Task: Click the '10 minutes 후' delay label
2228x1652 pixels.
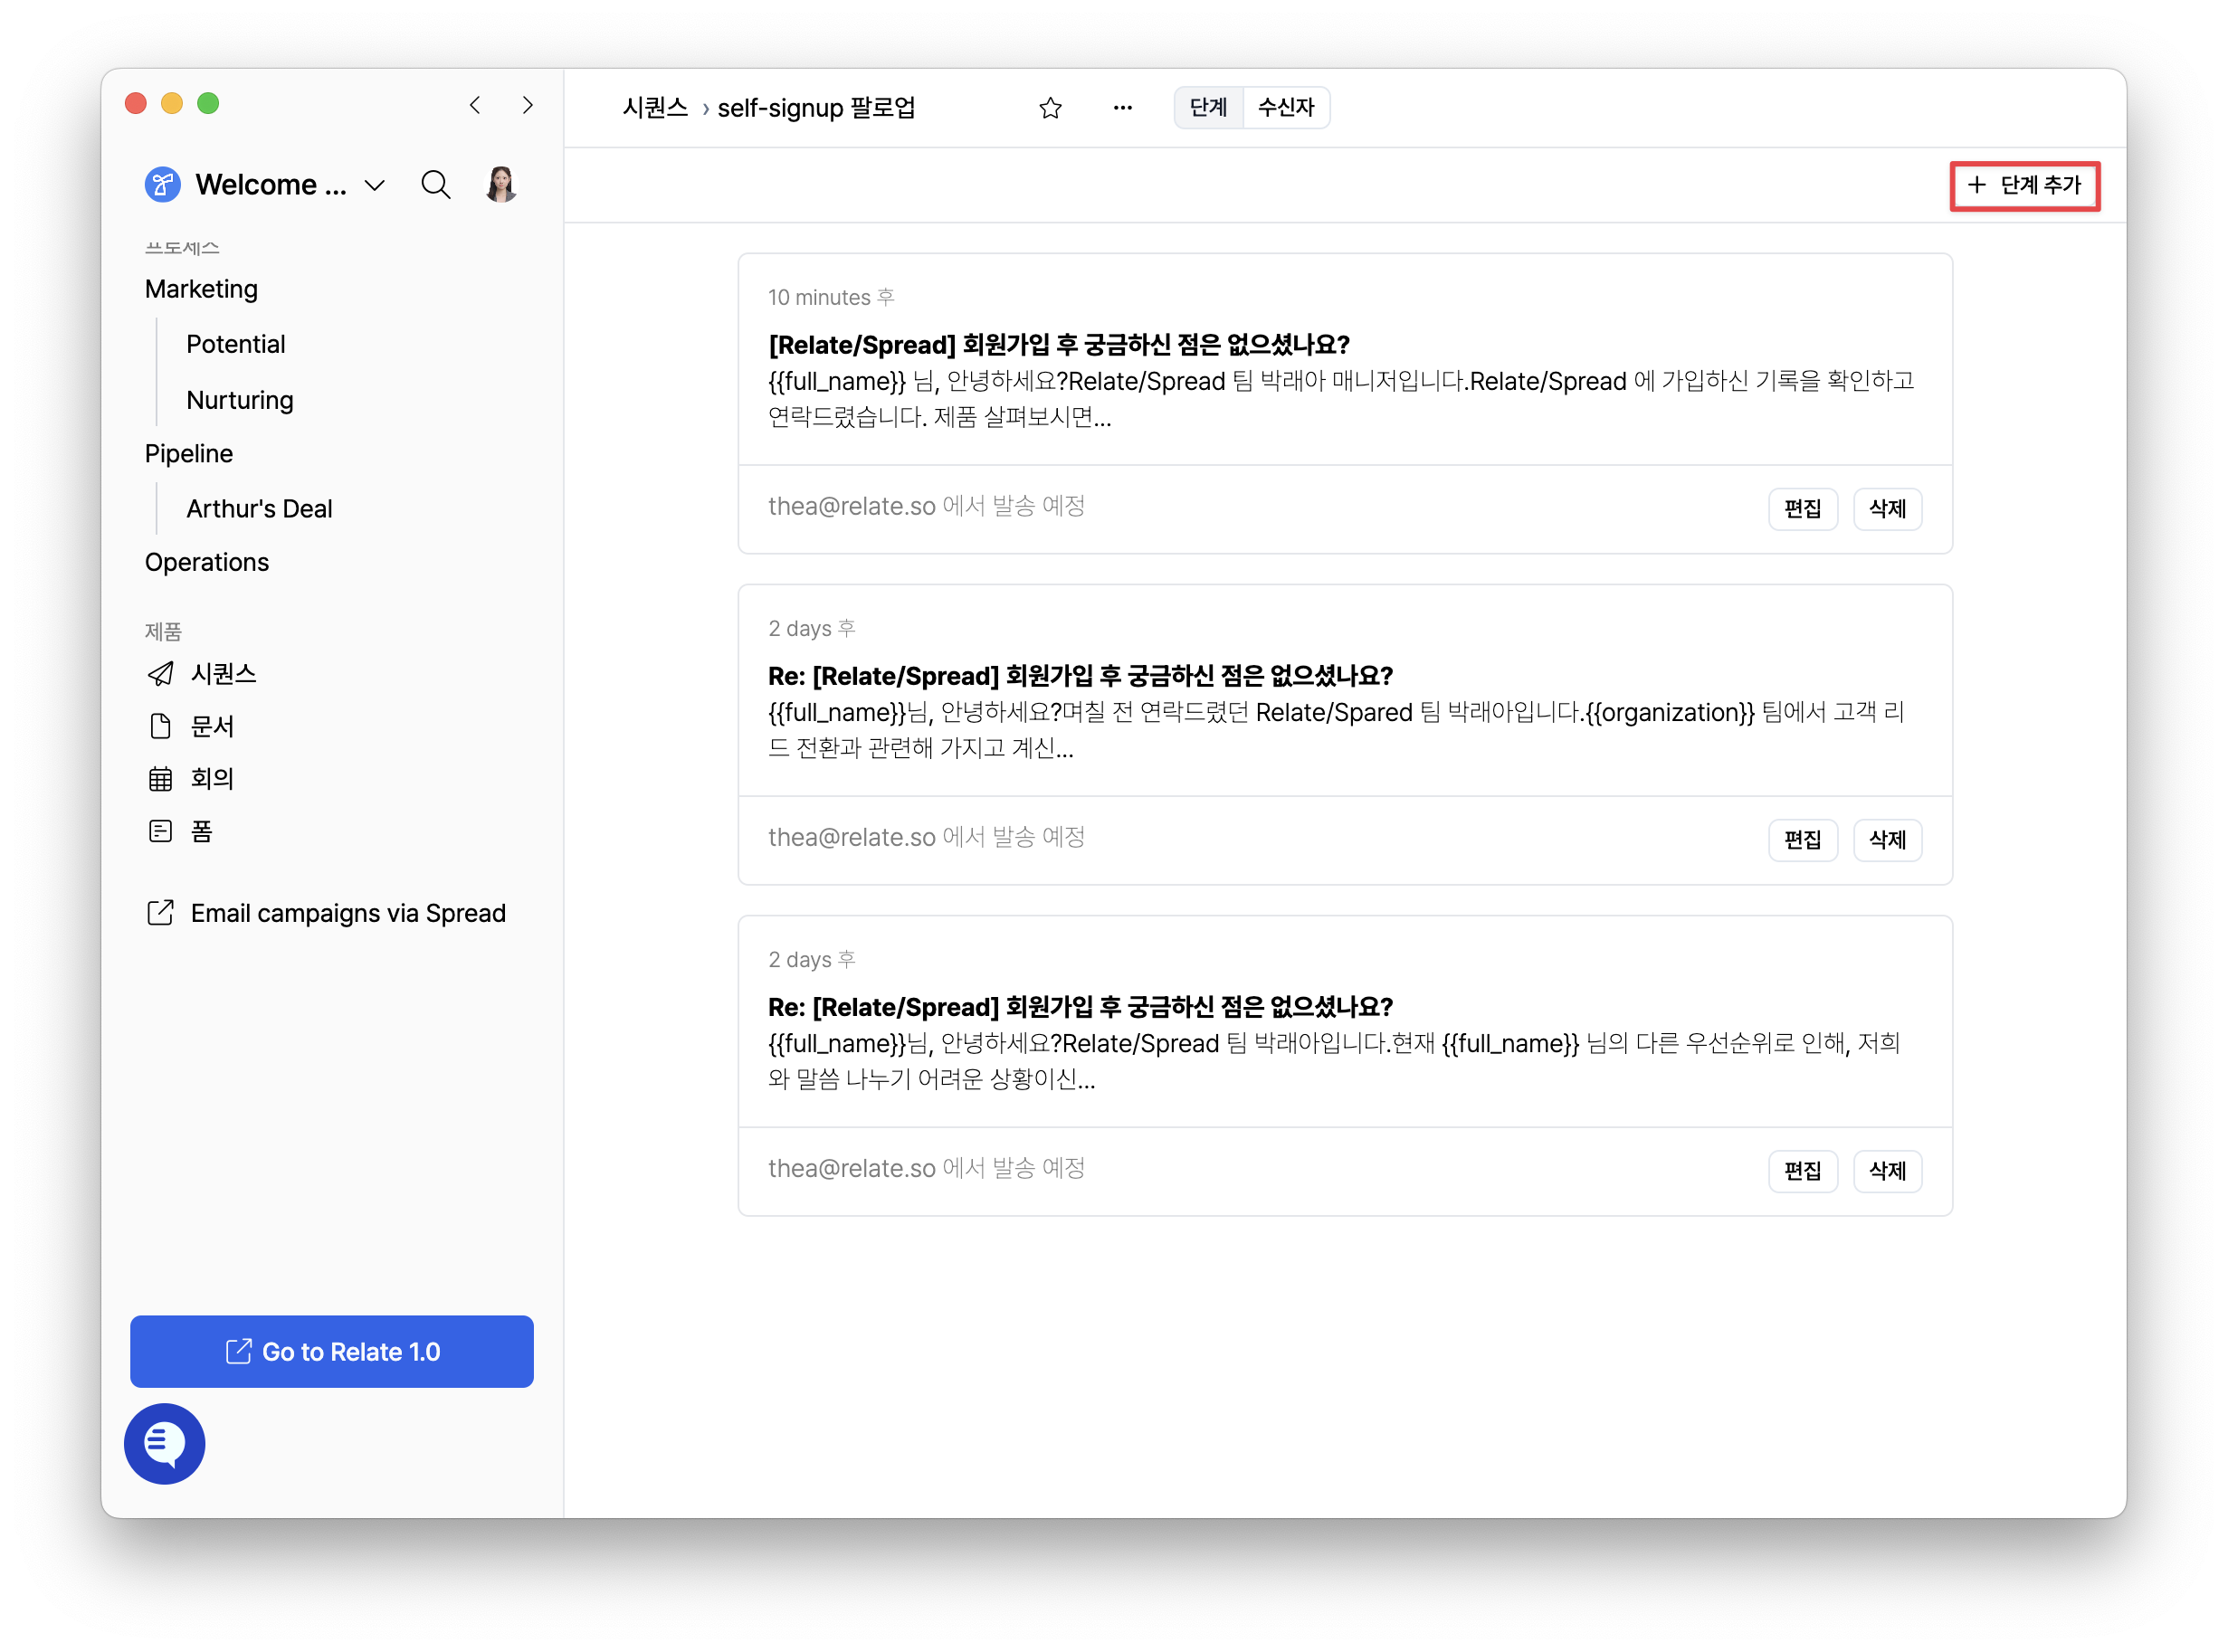Action: coord(831,298)
